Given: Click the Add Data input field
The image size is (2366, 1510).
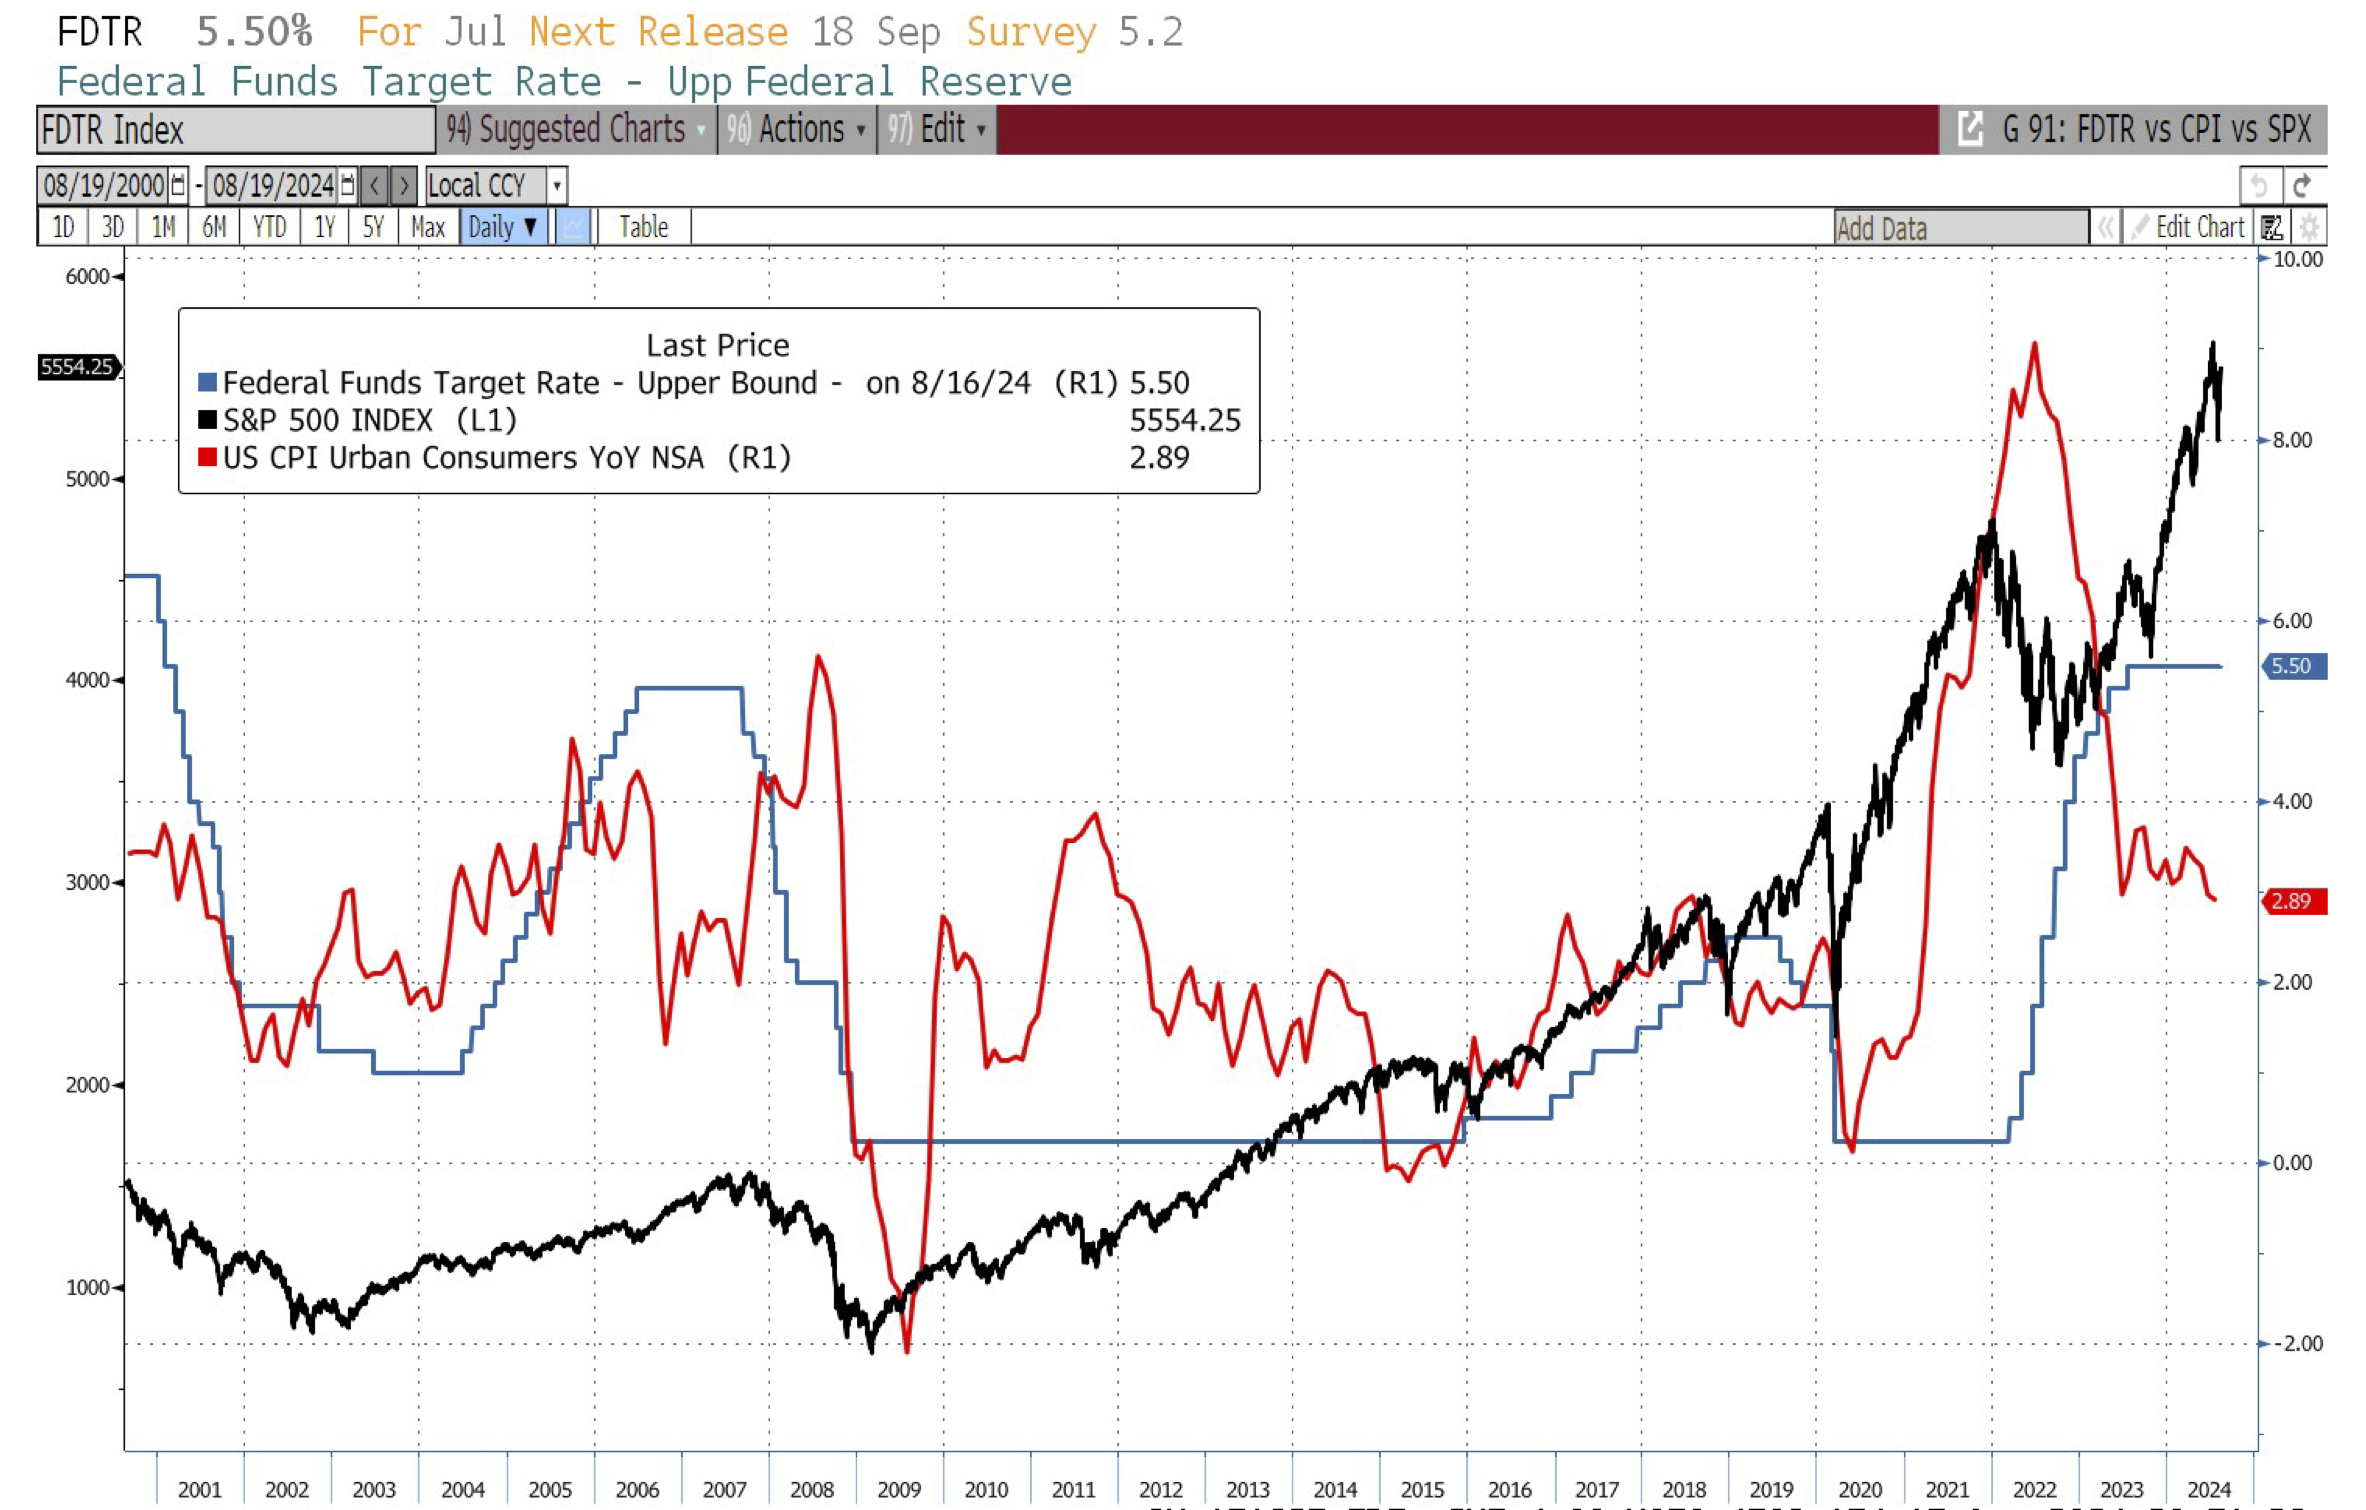Looking at the screenshot, I should click(x=1961, y=228).
